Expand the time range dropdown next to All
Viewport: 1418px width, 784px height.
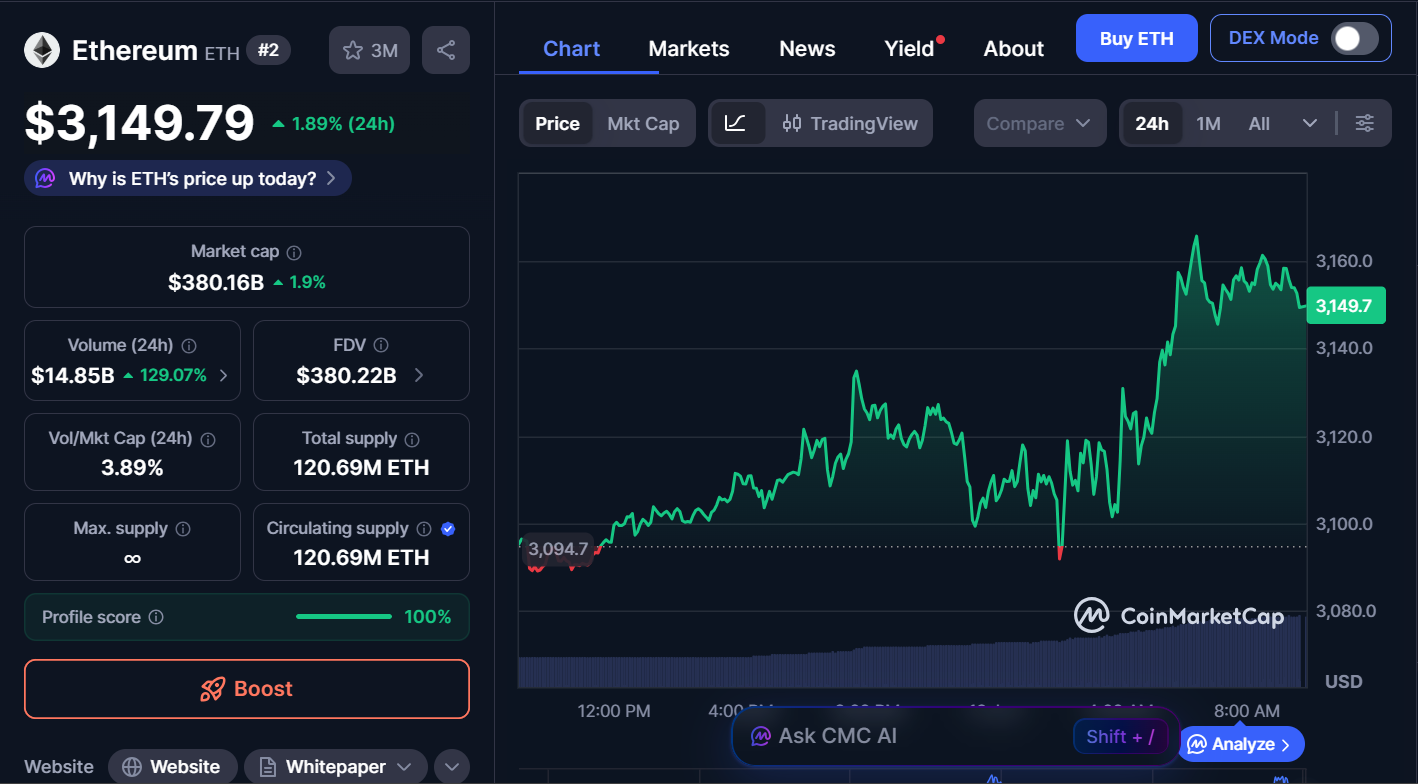(1310, 123)
